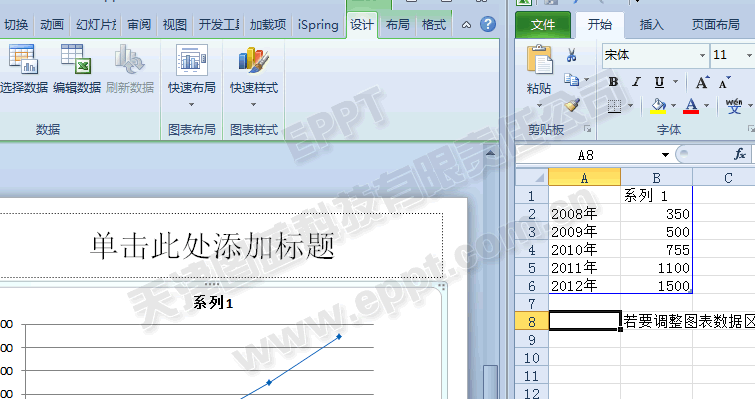Expand the Quick Layout (快速布局) dropdown arrow
Viewport: 755px width, 399px height.
[192, 104]
